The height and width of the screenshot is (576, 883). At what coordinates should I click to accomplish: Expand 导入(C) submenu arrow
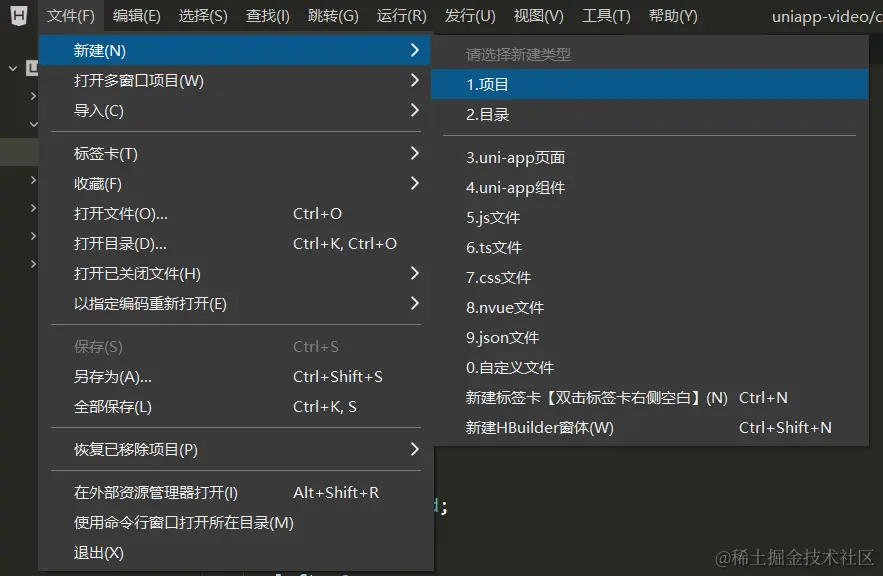[x=414, y=110]
